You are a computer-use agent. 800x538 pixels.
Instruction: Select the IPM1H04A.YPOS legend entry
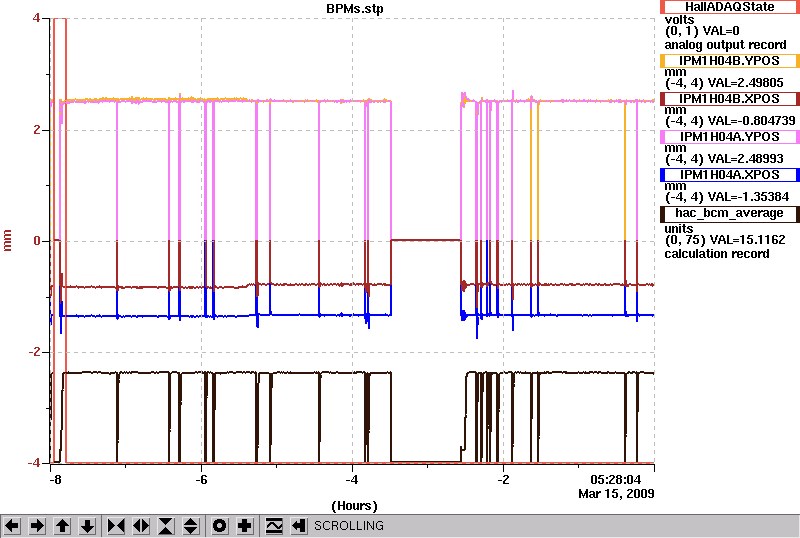pos(730,137)
